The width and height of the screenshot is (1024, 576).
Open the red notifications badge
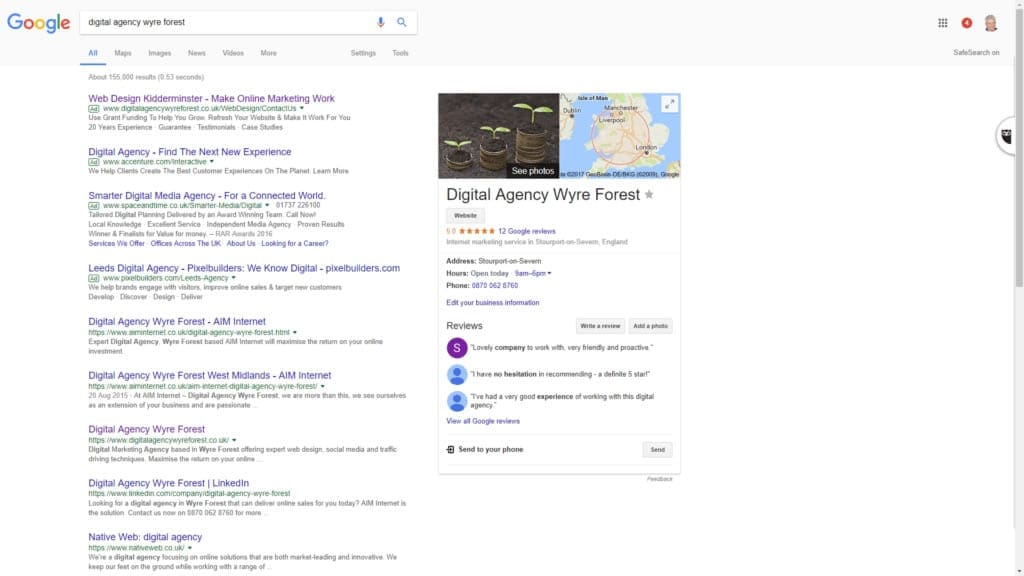coord(967,23)
